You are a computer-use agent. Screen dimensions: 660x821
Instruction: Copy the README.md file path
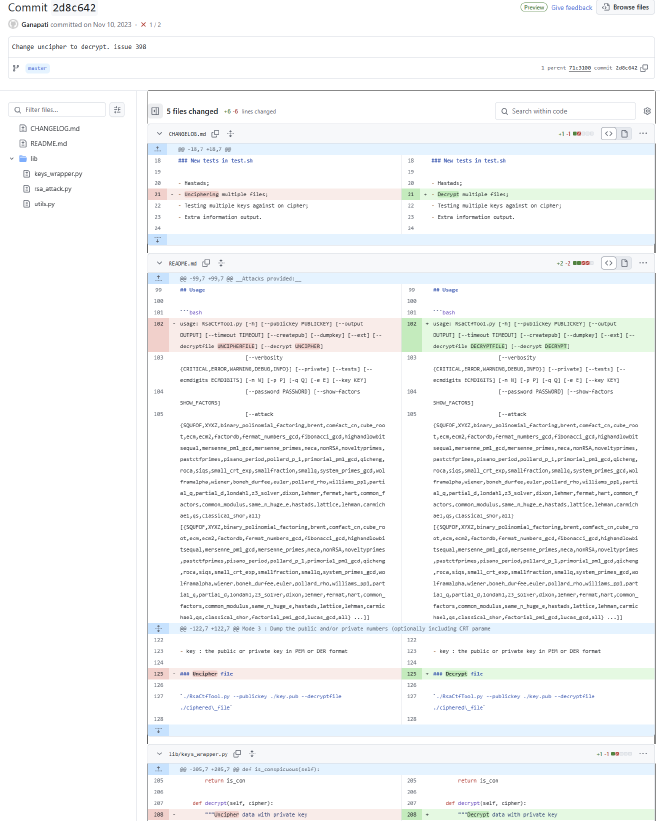tap(208, 263)
